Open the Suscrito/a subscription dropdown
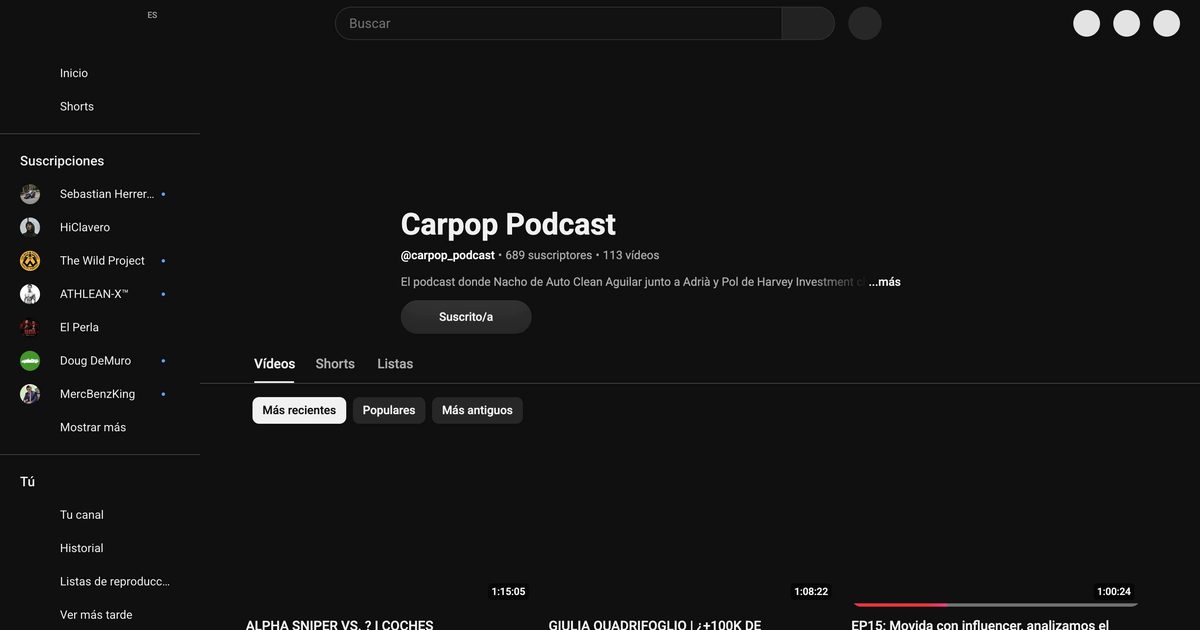The width and height of the screenshot is (1200, 630). (466, 317)
